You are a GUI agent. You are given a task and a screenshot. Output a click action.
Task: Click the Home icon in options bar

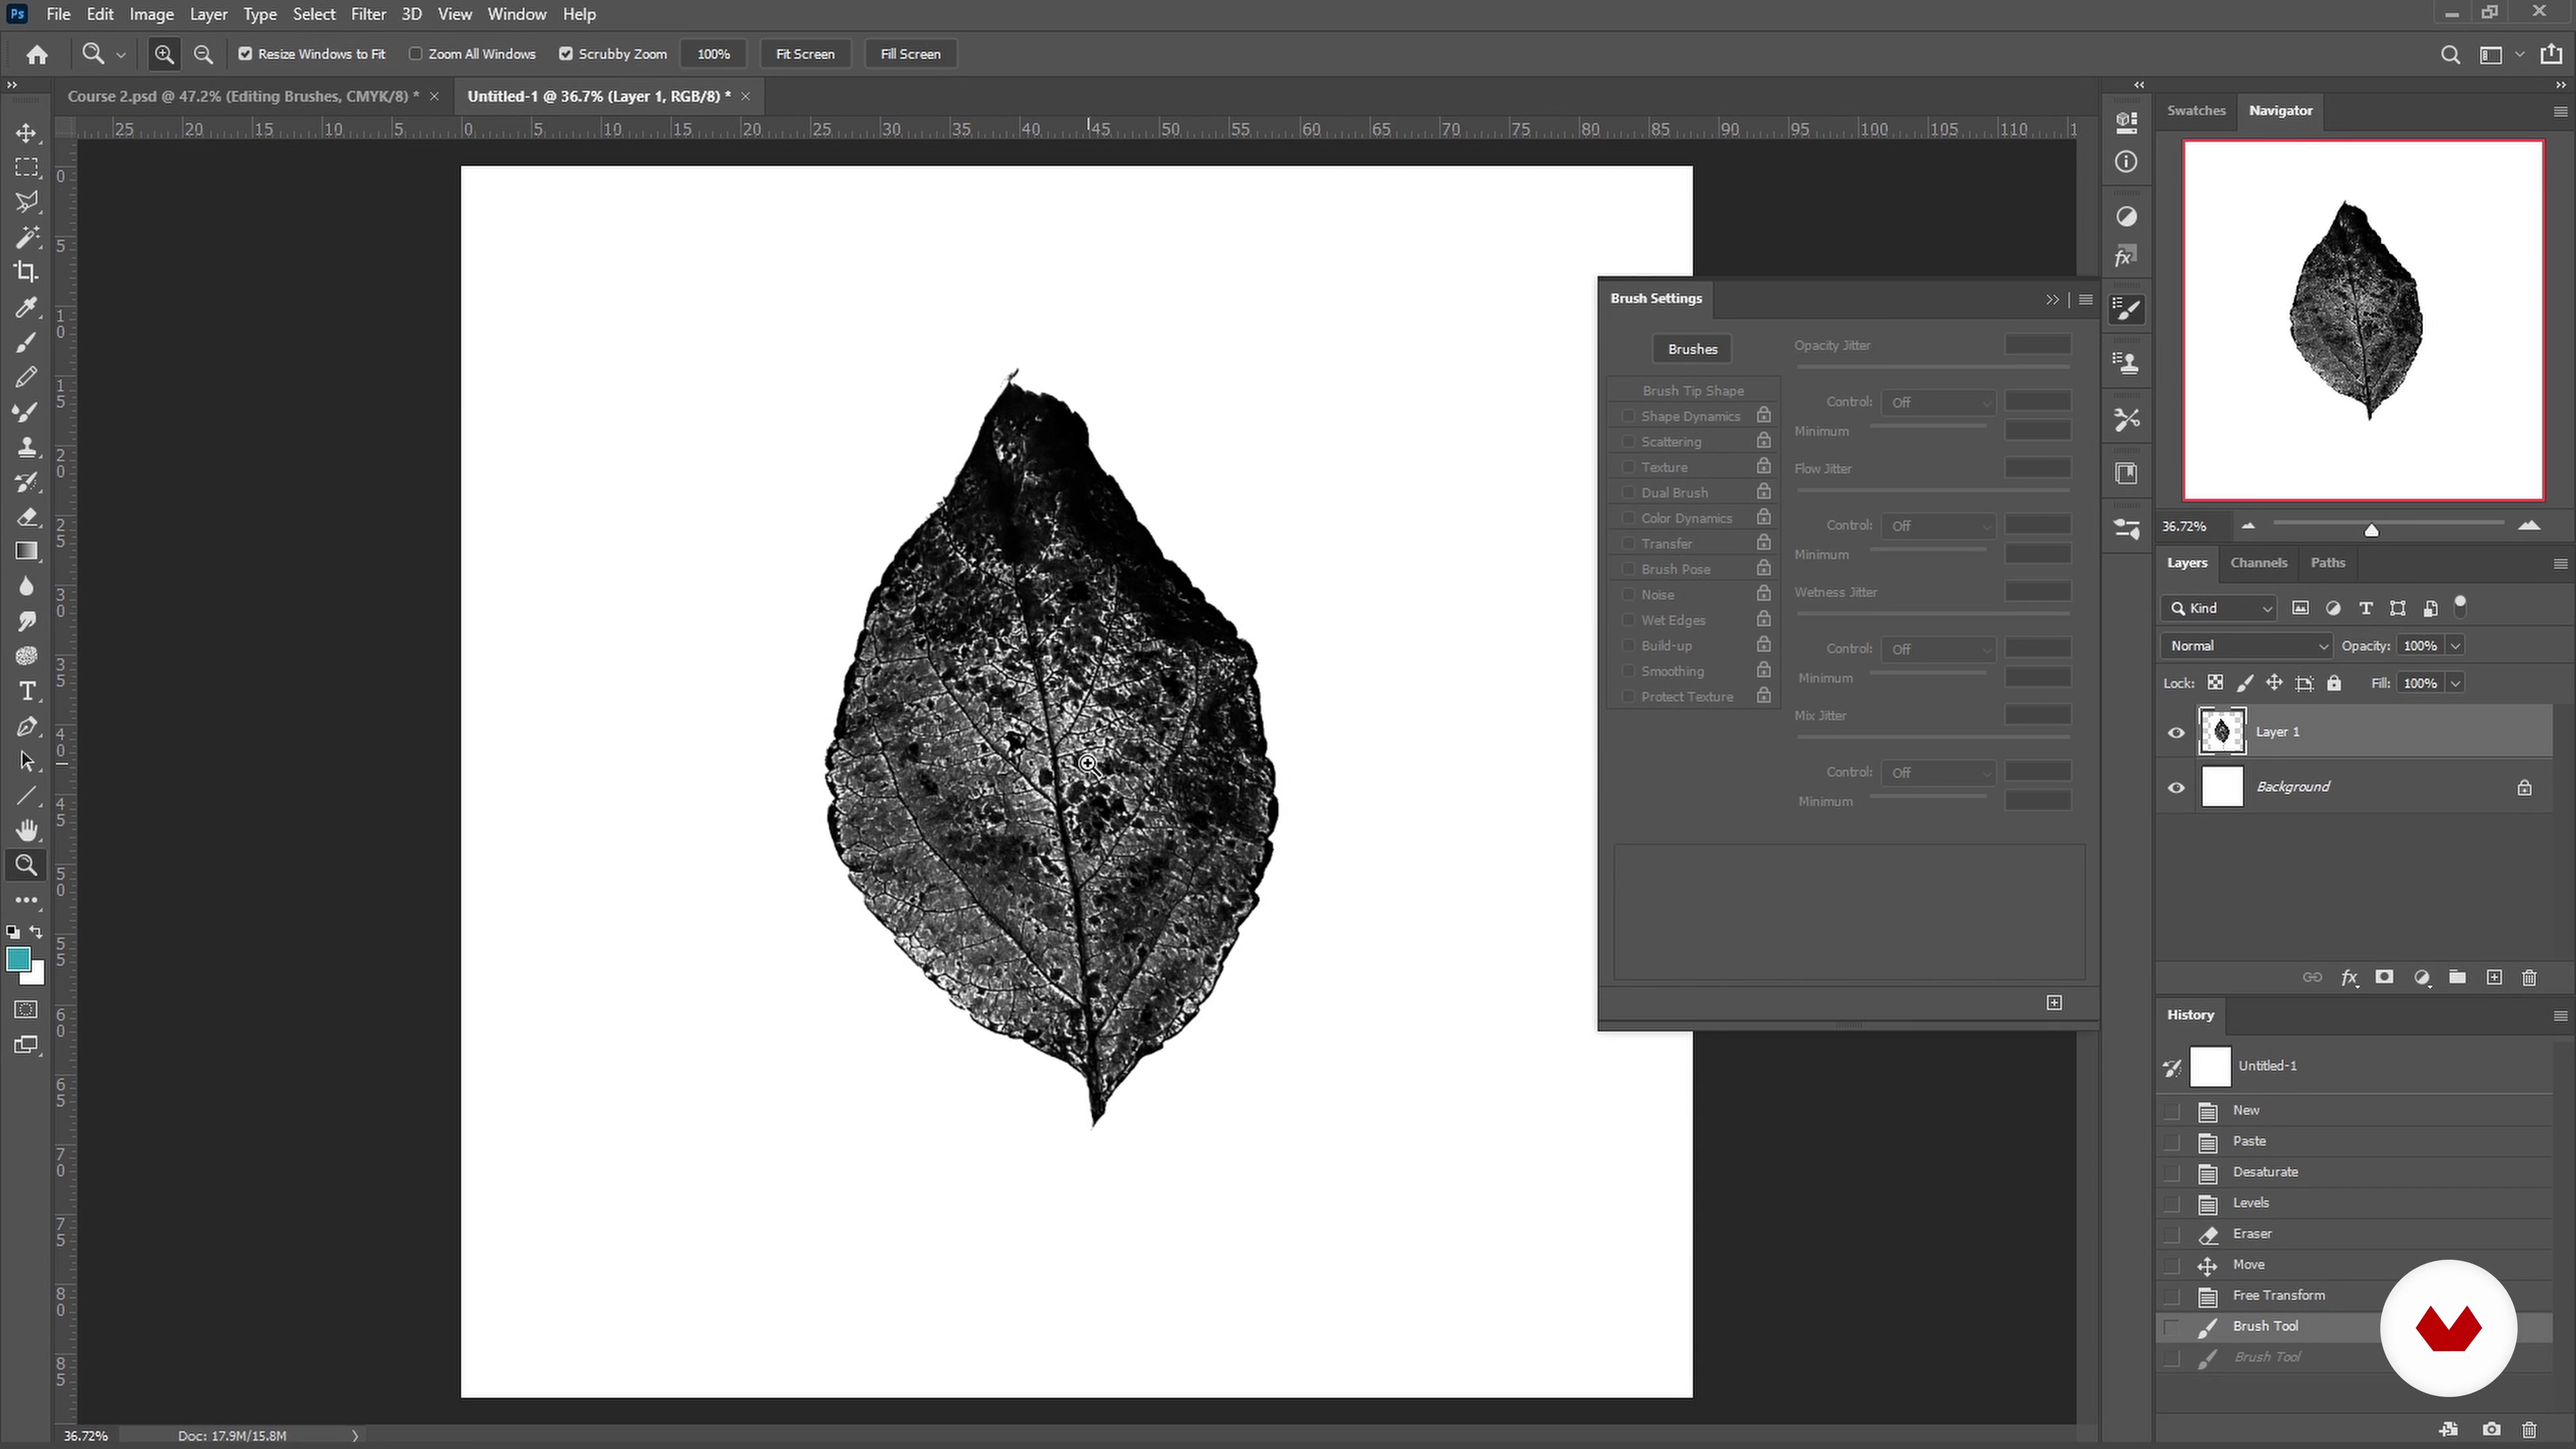pos(37,54)
